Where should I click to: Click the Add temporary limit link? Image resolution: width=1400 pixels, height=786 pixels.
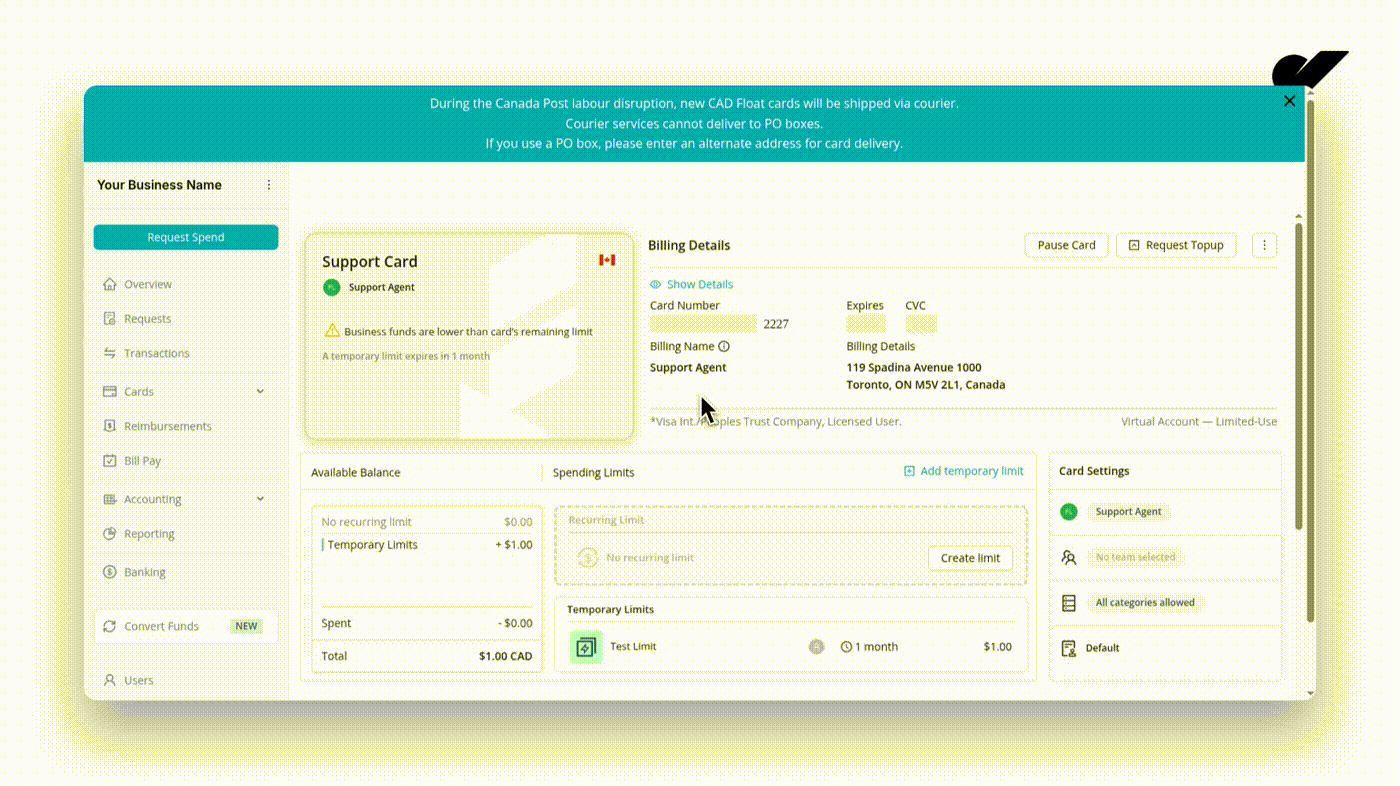963,471
